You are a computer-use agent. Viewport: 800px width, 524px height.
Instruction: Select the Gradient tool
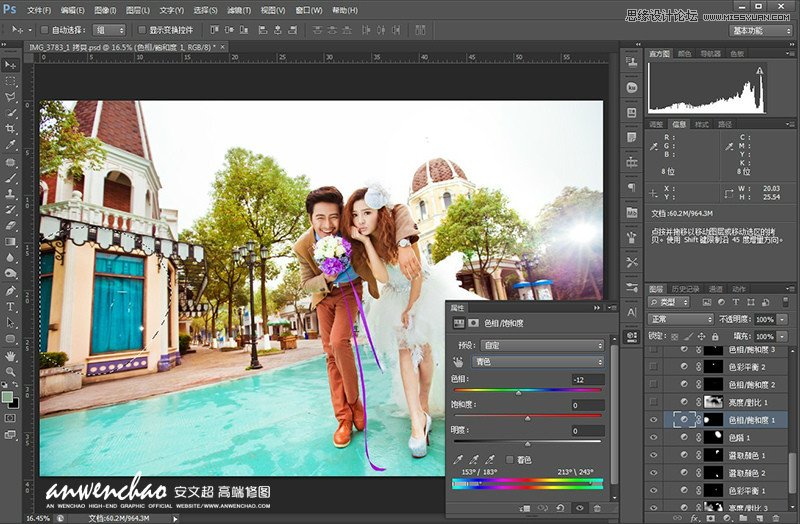(10, 242)
